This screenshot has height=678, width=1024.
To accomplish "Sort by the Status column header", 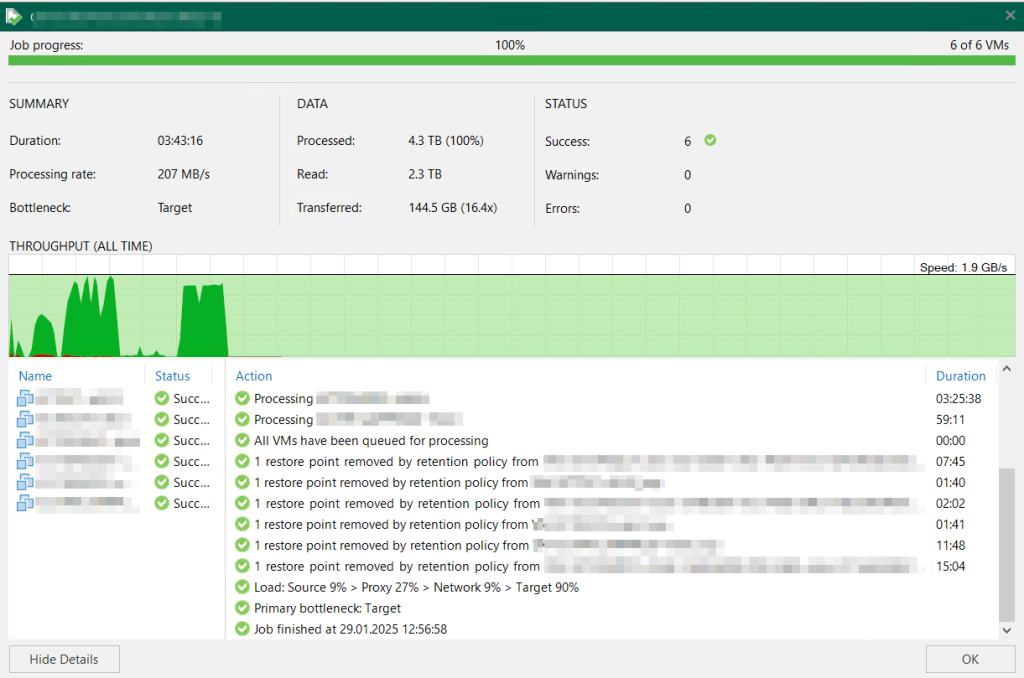I will [172, 376].
